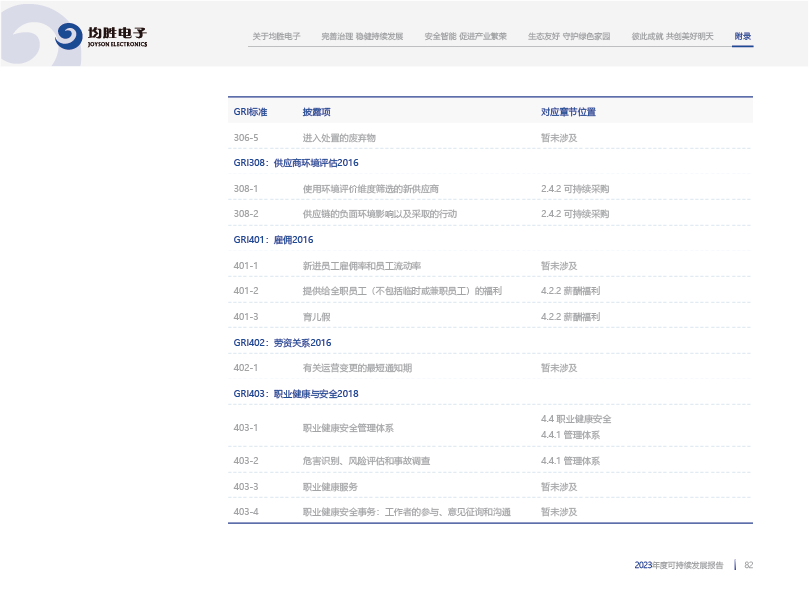The image size is (809, 596).
Task: Select the 生态友好 守护绿色家园 tab
Action: click(x=569, y=36)
